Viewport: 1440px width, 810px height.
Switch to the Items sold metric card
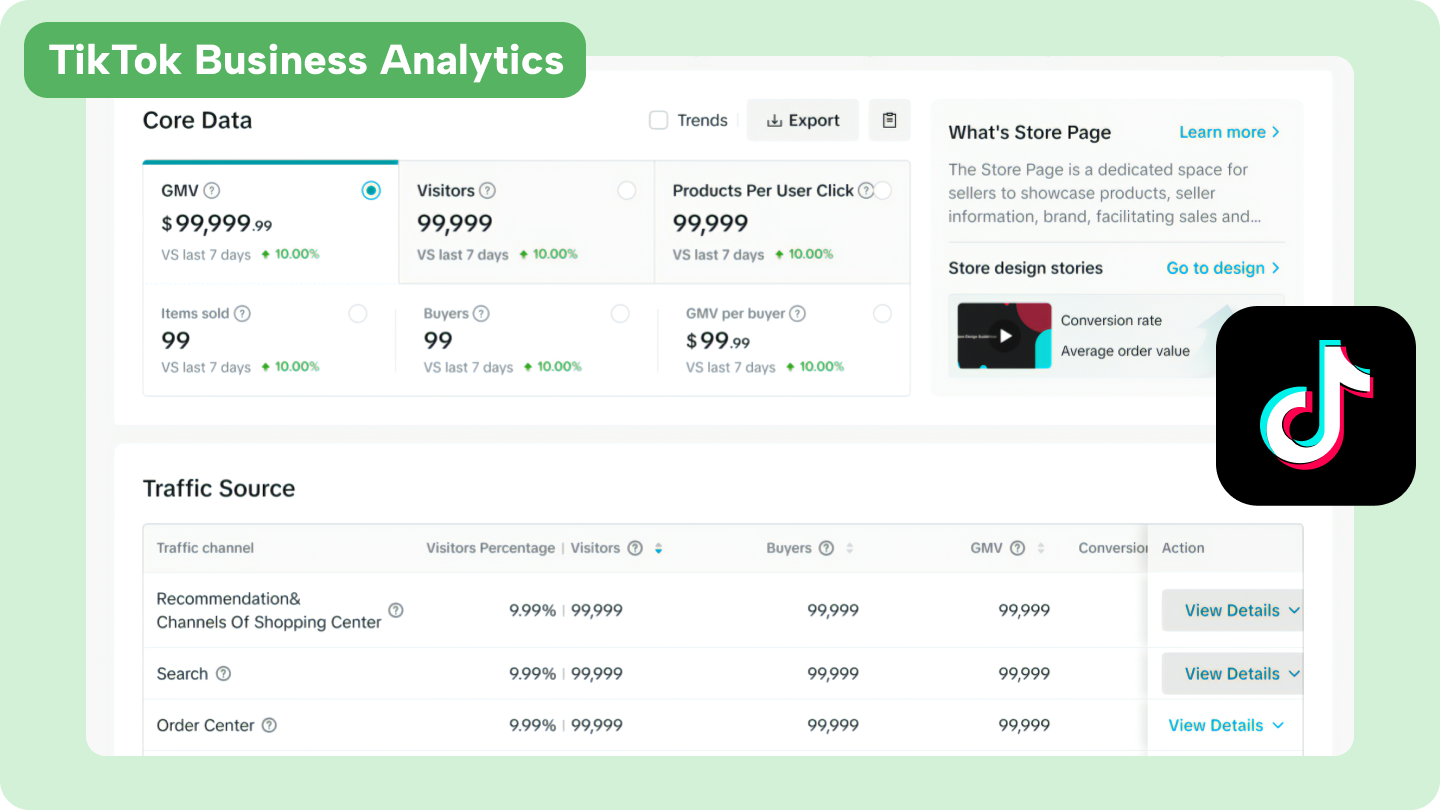point(250,340)
